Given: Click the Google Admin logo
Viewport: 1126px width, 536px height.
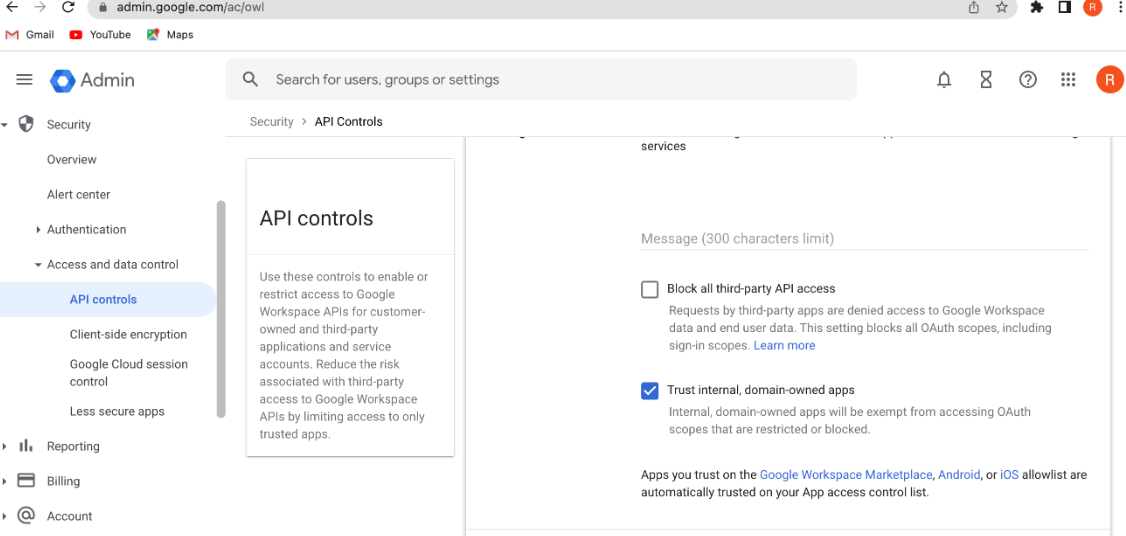Looking at the screenshot, I should tap(92, 80).
